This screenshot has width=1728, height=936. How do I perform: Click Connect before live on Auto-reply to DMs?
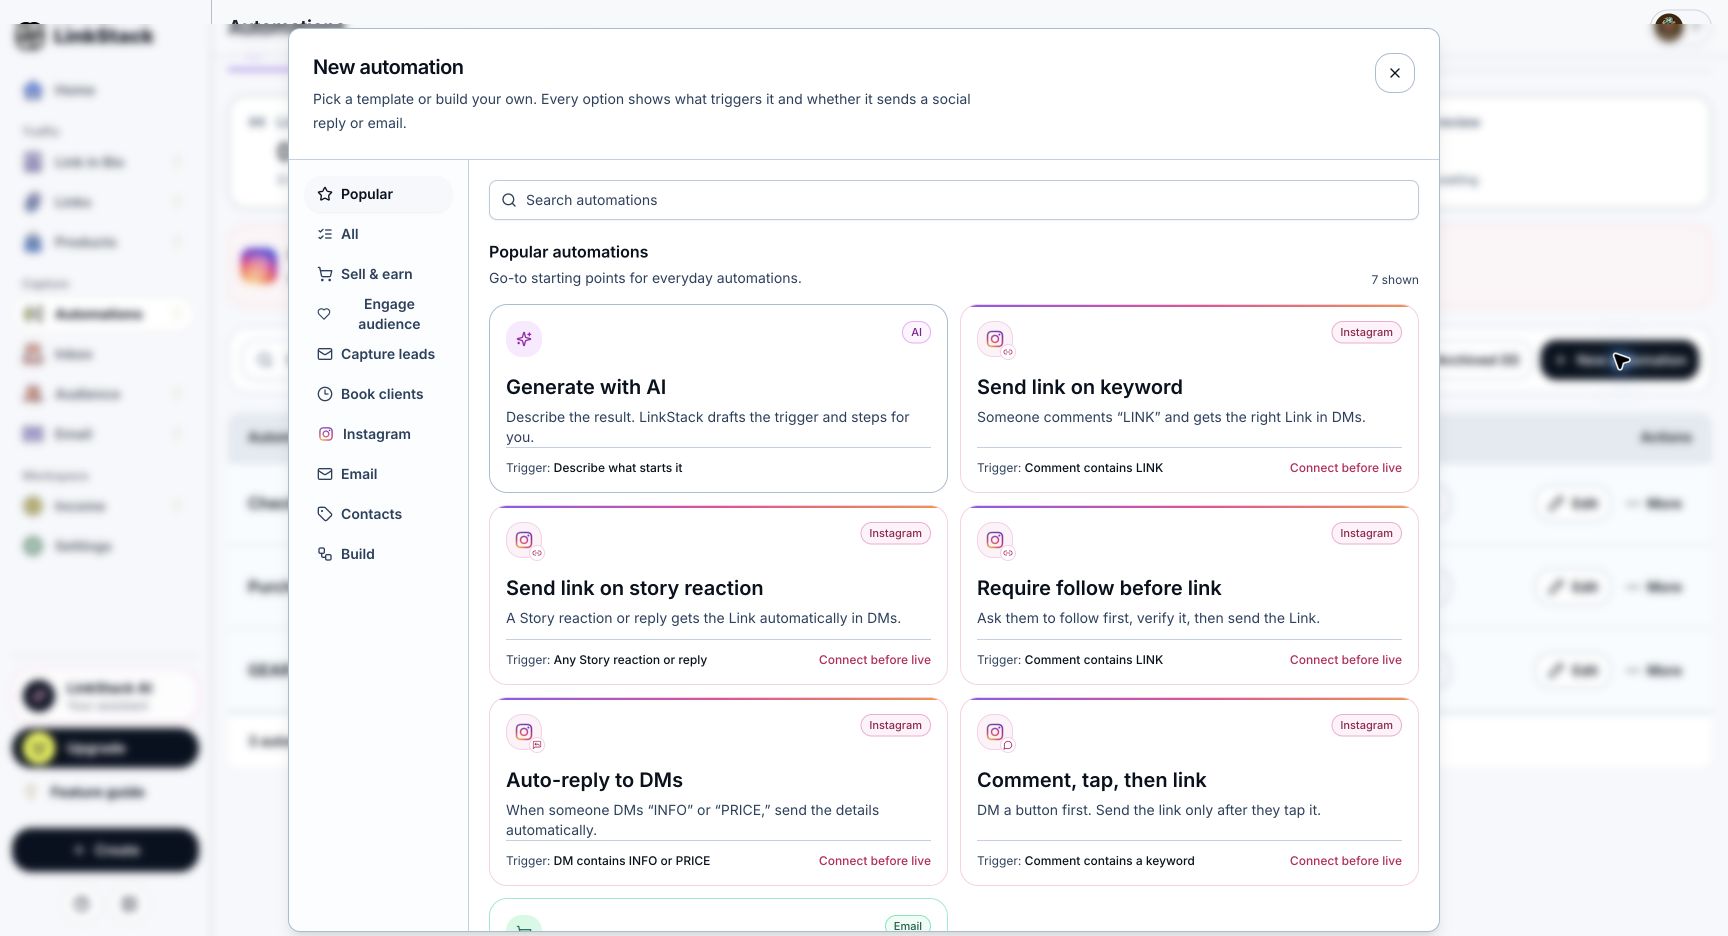(x=874, y=861)
